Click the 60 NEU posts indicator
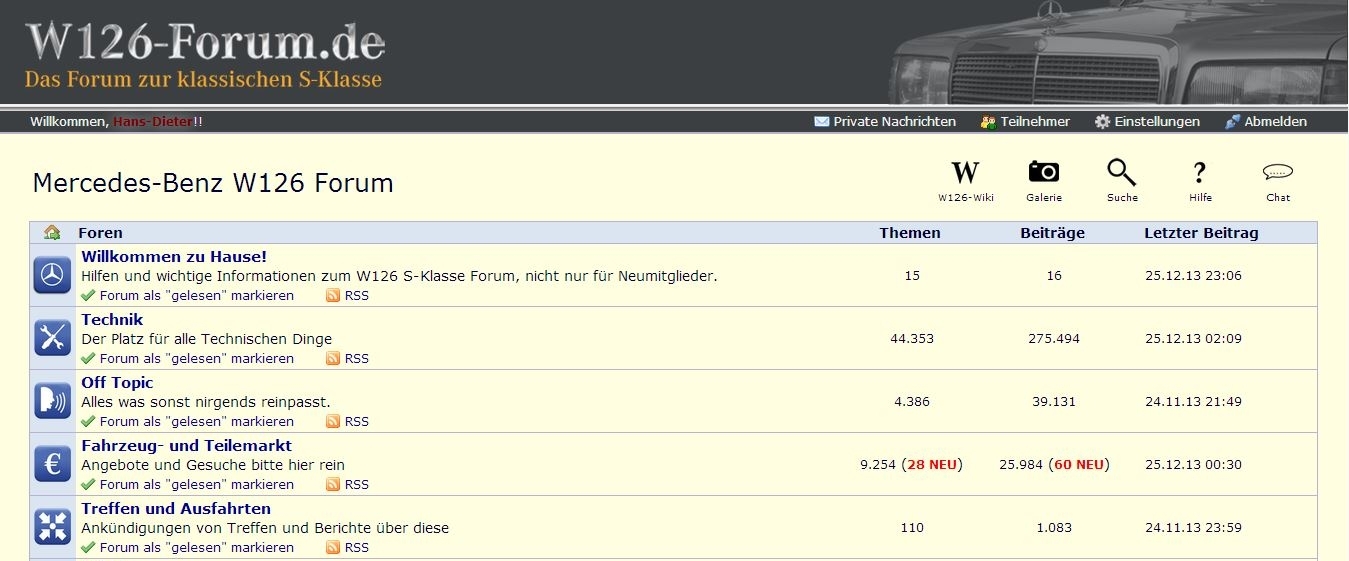 click(x=1079, y=464)
